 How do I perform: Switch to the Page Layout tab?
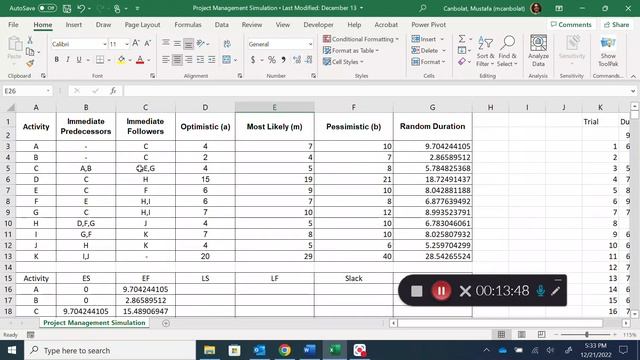coord(142,24)
